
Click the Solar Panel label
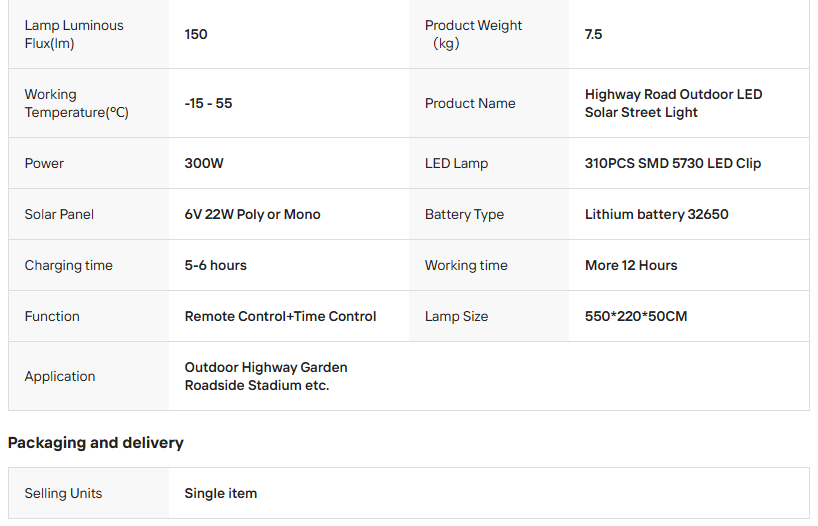59,214
